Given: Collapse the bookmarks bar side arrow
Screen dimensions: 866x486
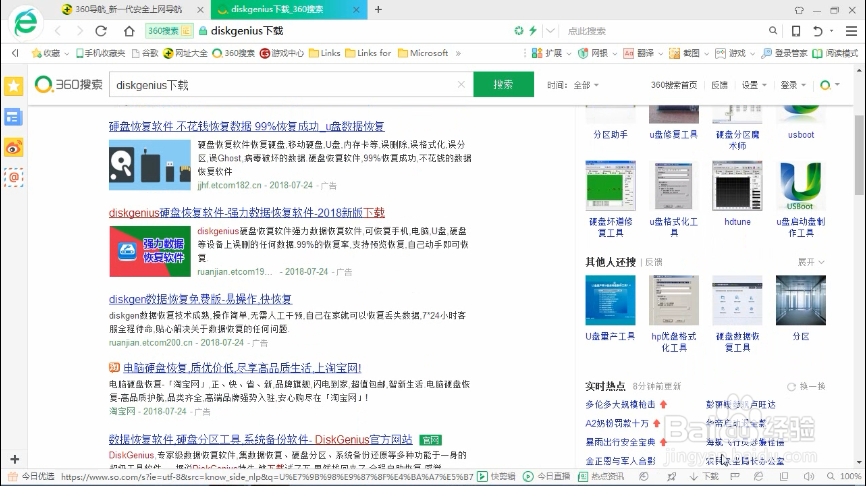Looking at the screenshot, I should 15,53.
